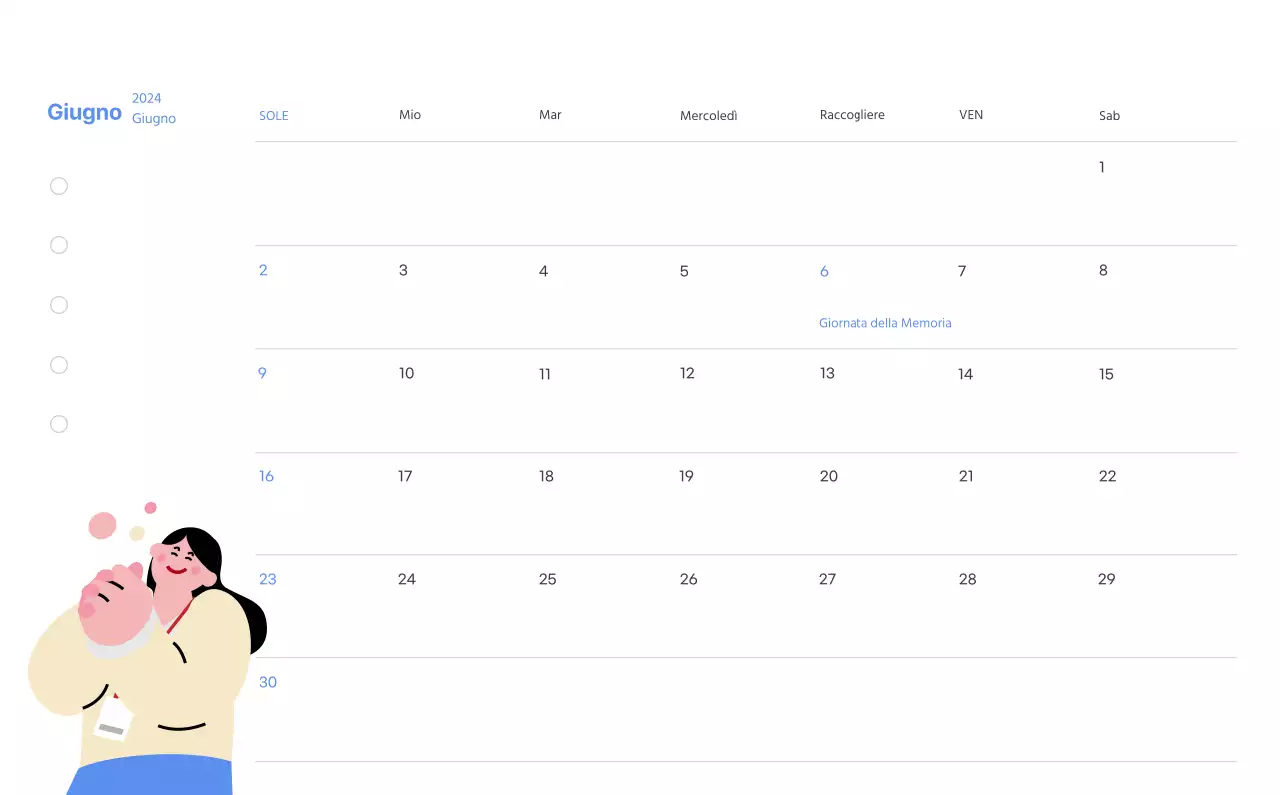Select the first circle marker in the sidebar
This screenshot has width=1280, height=795.
tap(59, 186)
